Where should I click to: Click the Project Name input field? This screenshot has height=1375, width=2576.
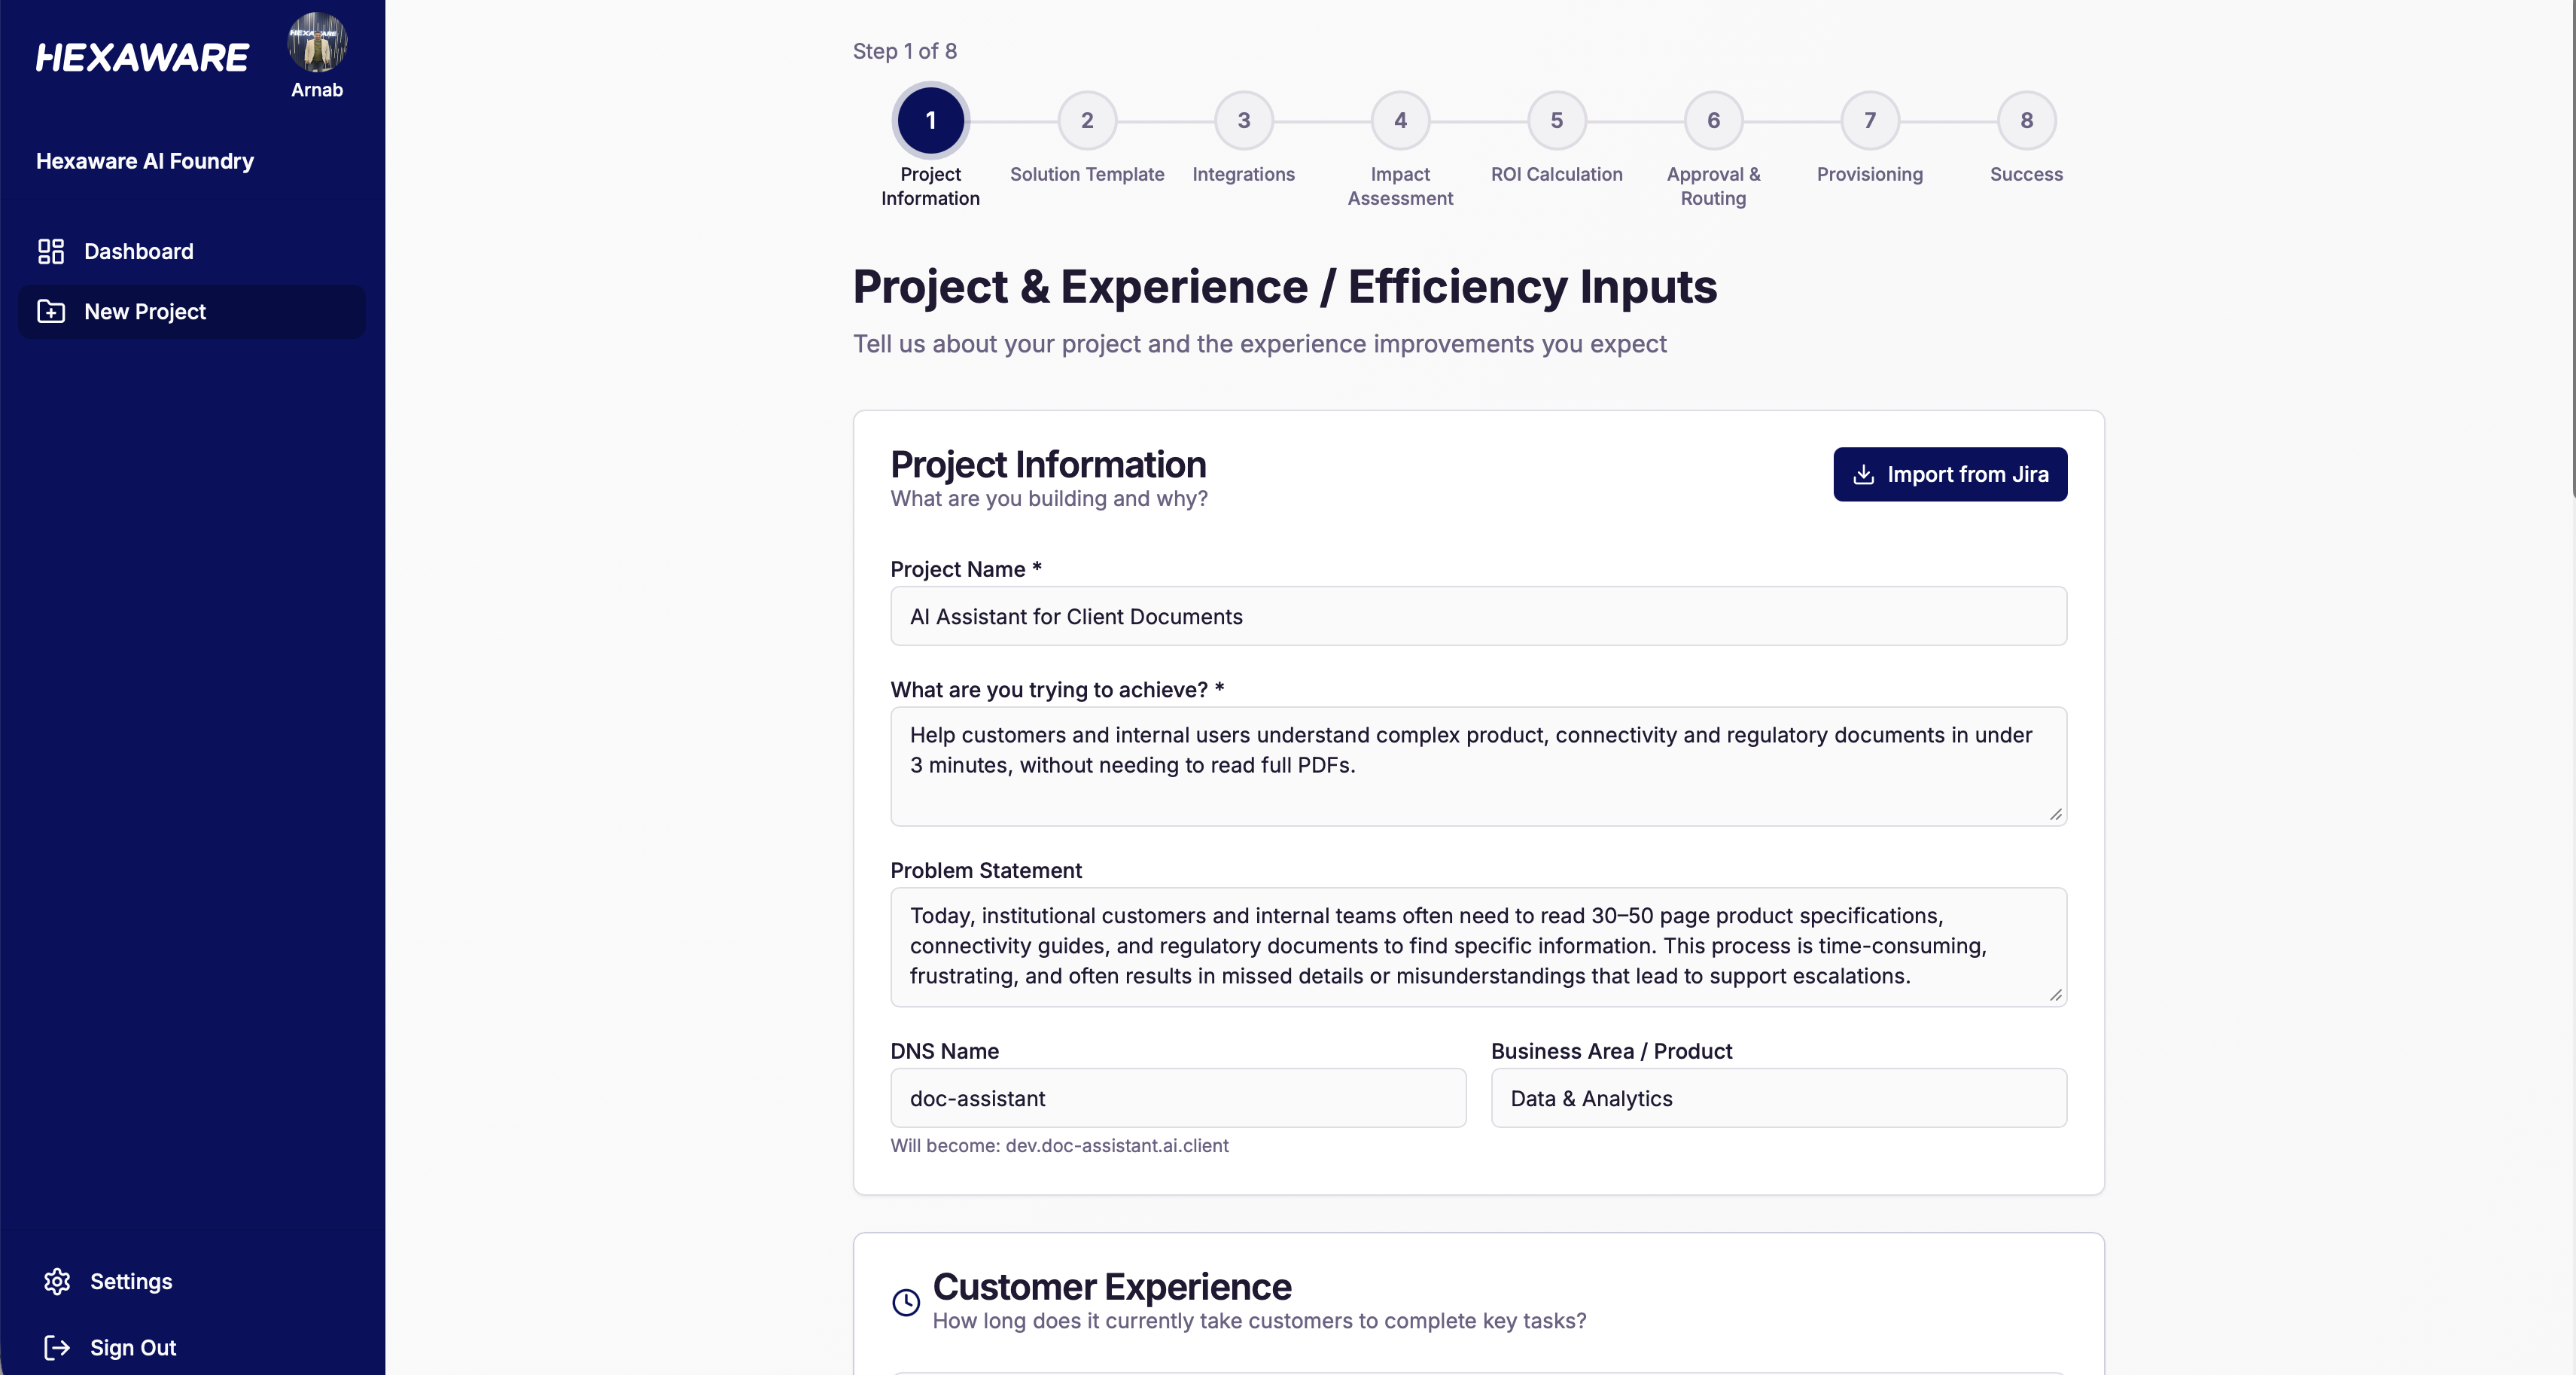[1478, 616]
